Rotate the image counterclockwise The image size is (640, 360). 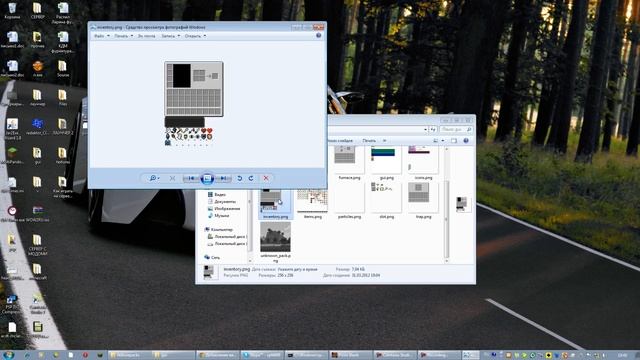coord(240,178)
